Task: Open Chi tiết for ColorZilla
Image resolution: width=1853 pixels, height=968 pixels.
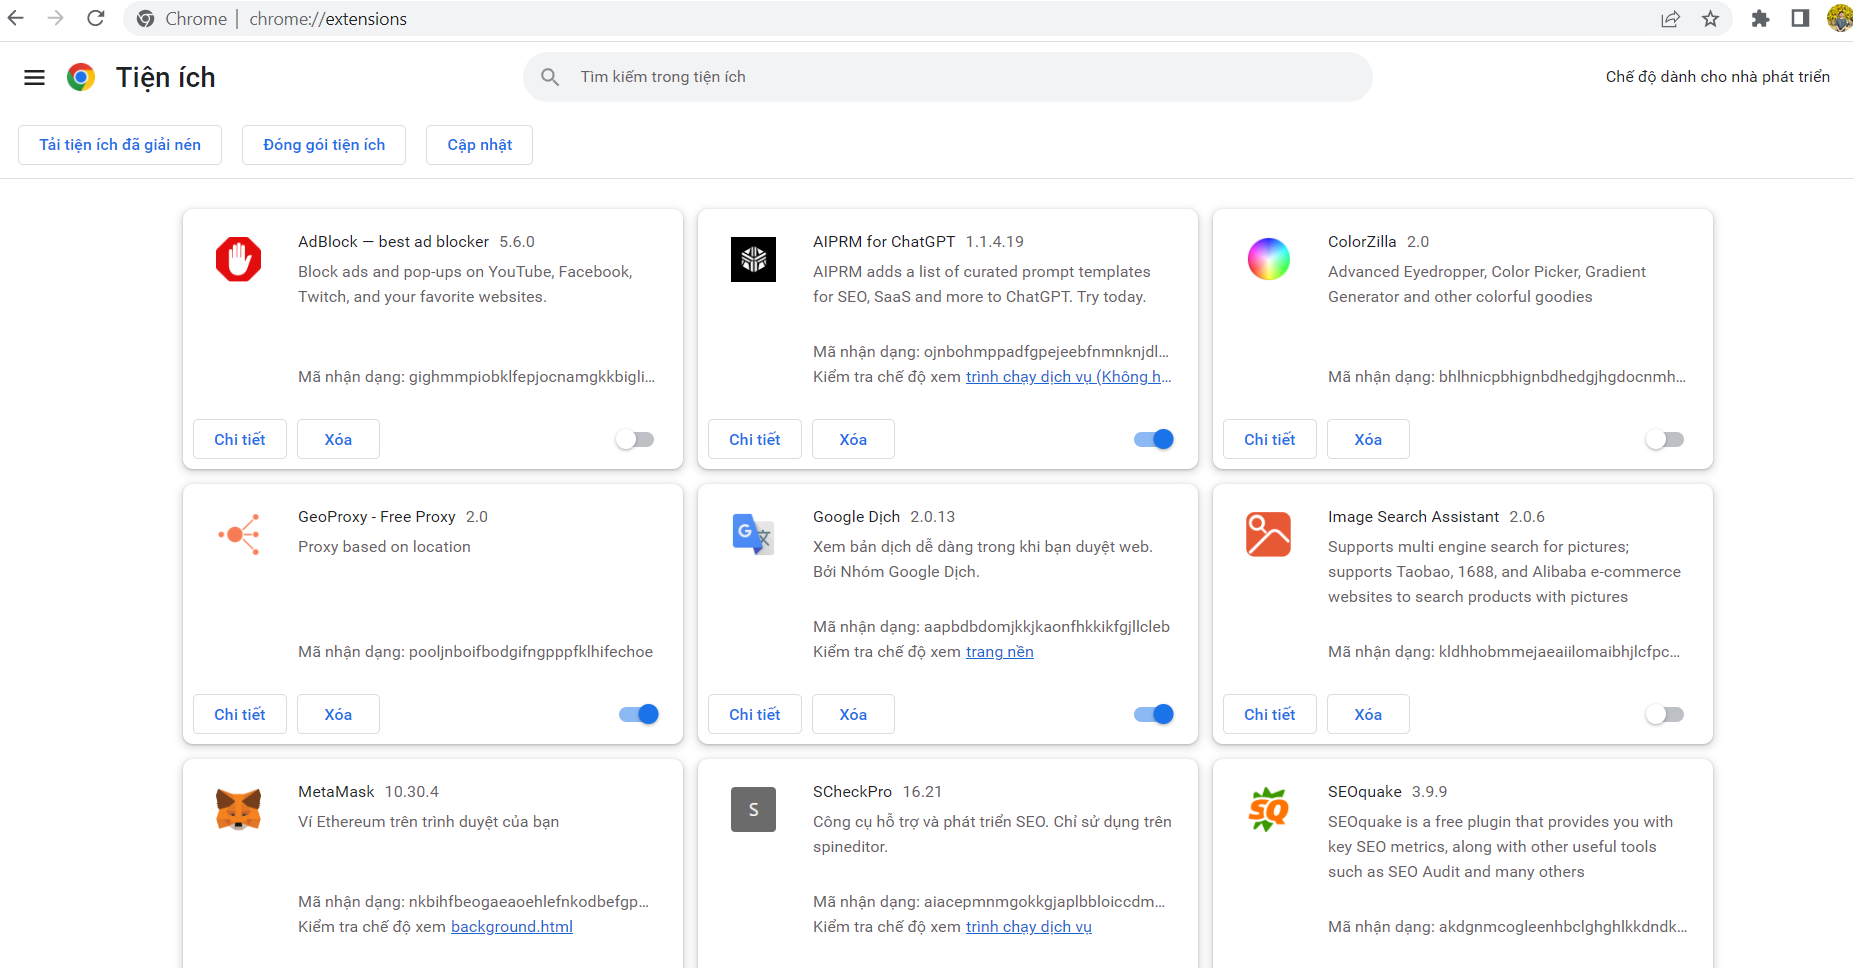Action: pos(1270,439)
